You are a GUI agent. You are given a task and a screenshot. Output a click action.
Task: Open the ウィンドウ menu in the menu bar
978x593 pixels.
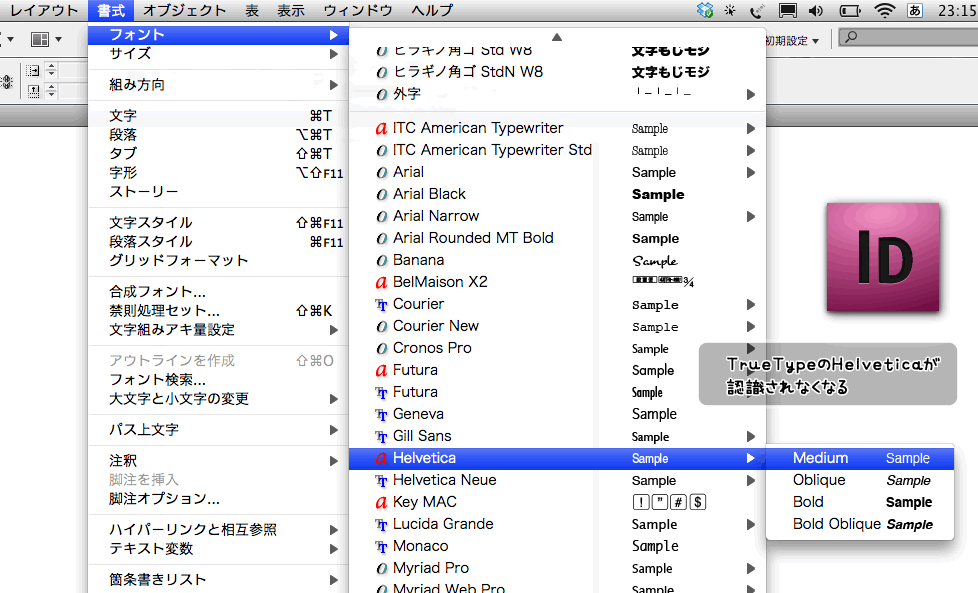[x=358, y=11]
